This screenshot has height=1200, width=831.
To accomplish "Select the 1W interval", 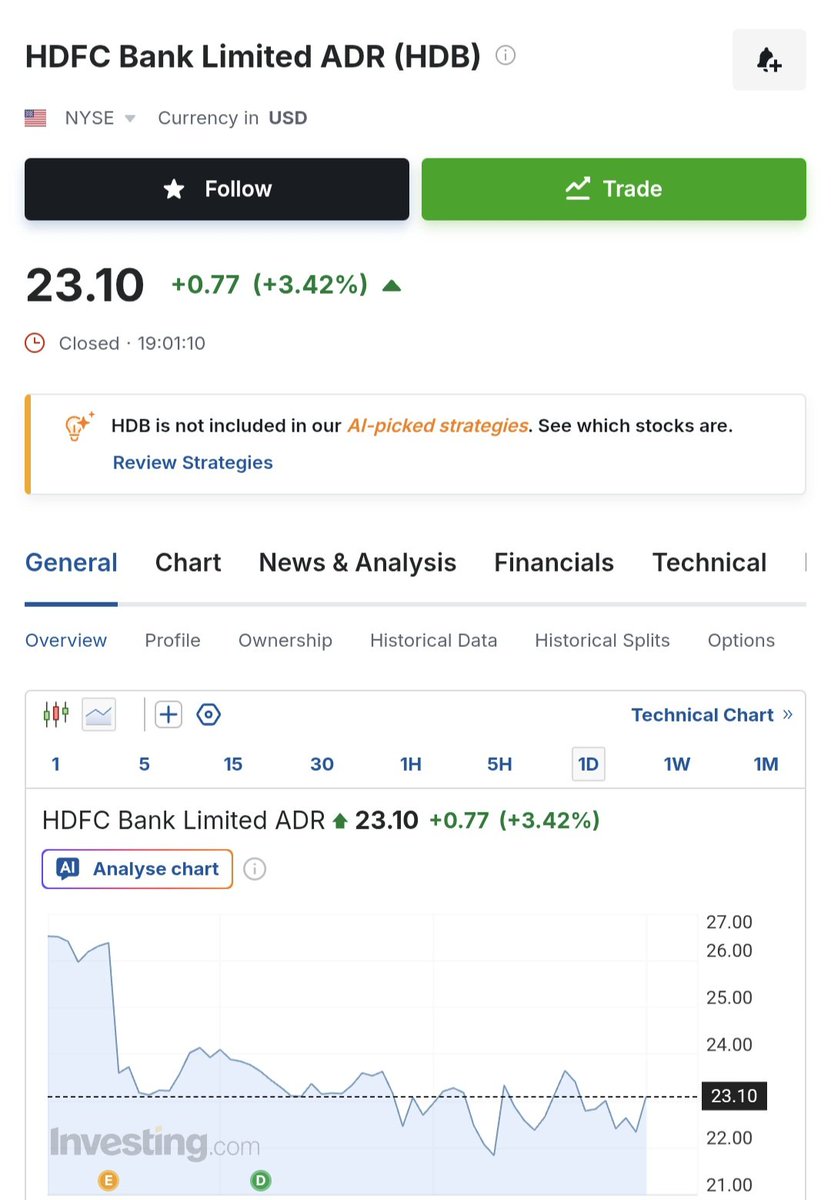I will pyautogui.click(x=677, y=764).
